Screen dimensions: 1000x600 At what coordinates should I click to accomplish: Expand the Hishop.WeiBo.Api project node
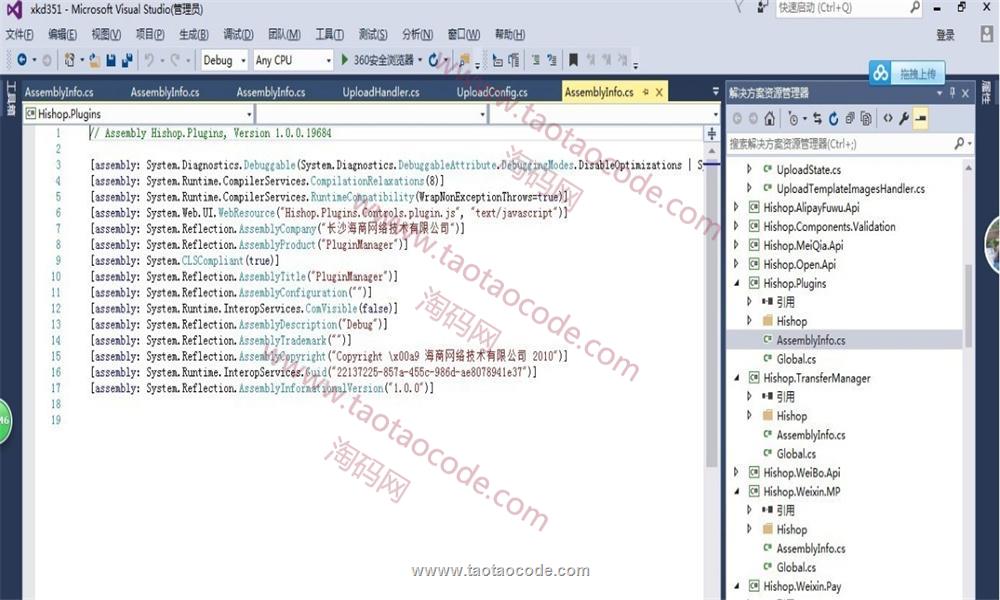(737, 472)
